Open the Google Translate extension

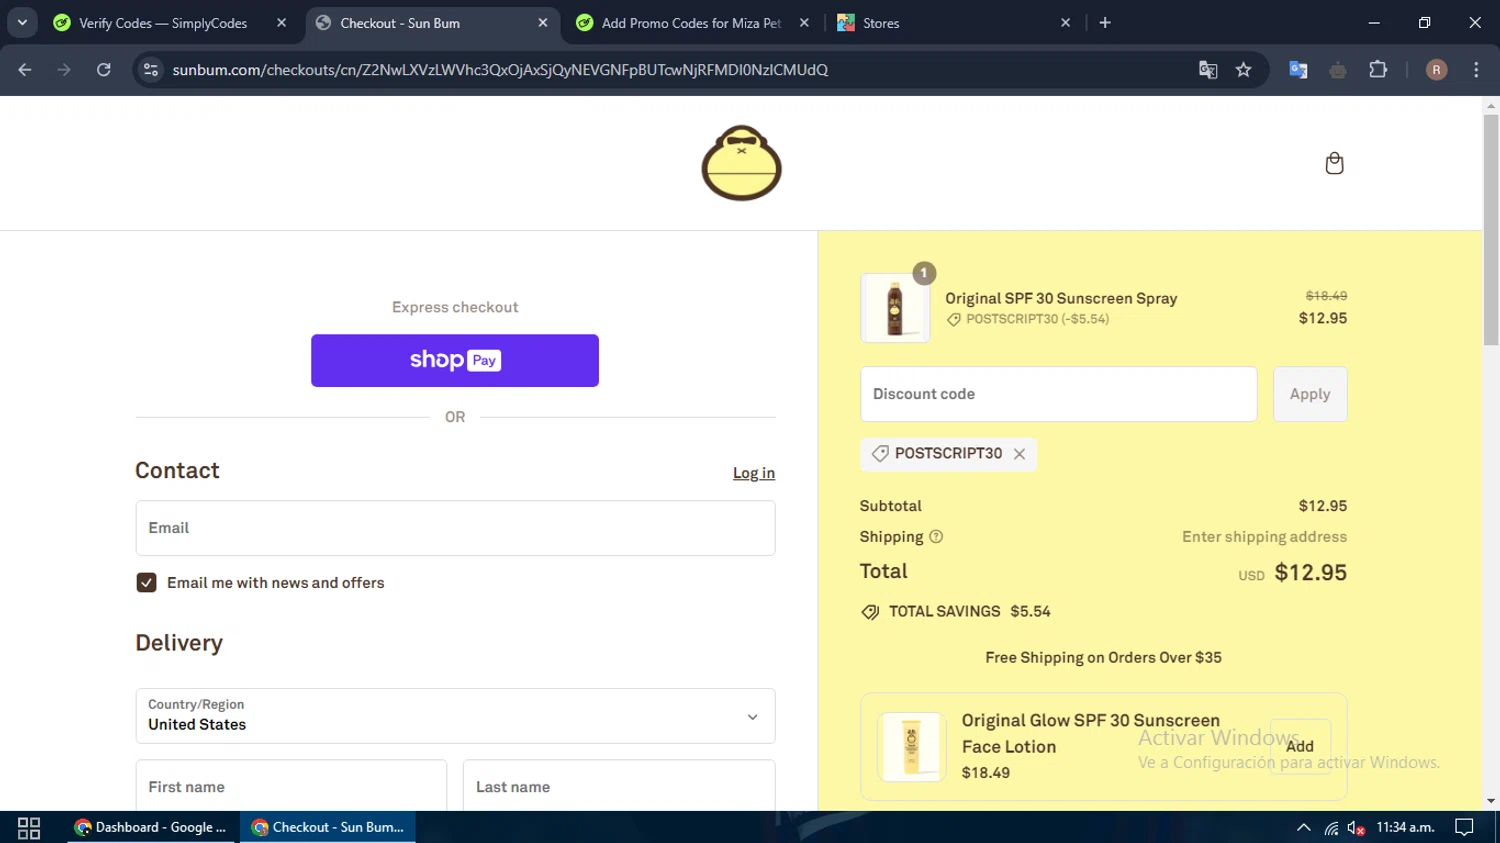click(1298, 69)
